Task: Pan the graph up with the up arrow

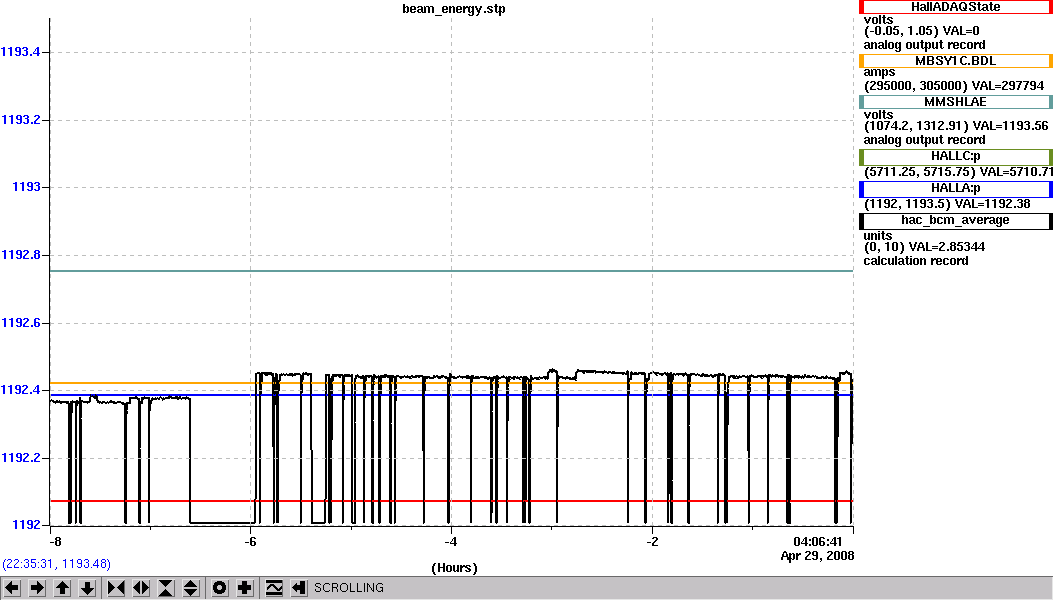Action: (62, 588)
